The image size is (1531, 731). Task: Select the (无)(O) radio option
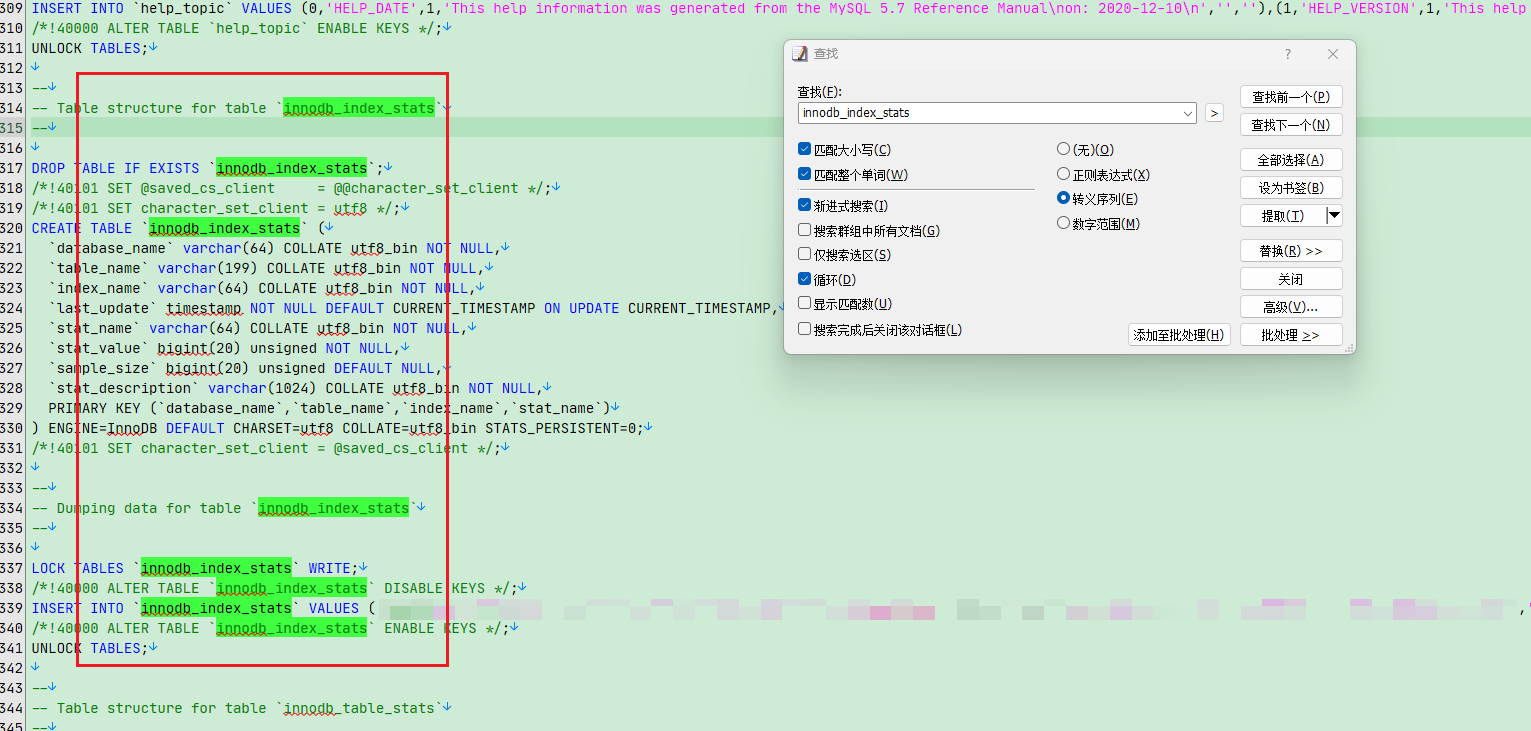1085,150
